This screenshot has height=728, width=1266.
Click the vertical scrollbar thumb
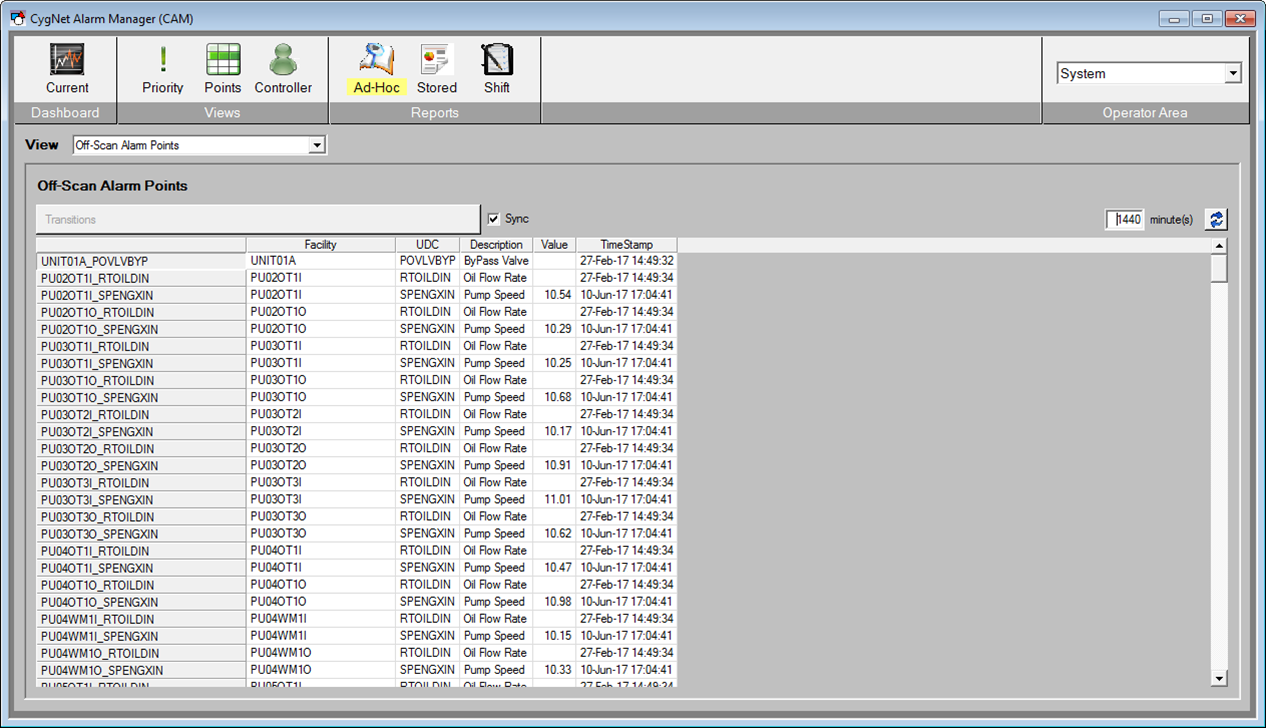[x=1219, y=268]
